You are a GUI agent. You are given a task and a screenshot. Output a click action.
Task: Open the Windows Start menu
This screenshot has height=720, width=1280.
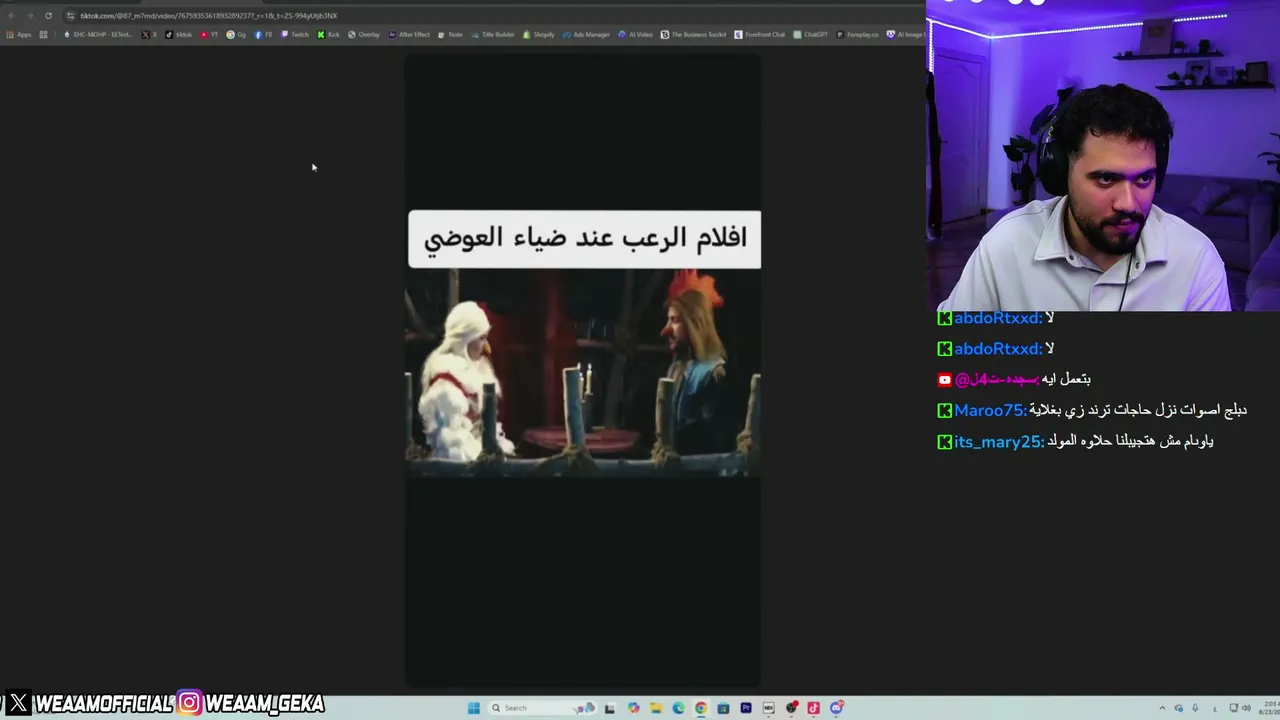[x=474, y=708]
